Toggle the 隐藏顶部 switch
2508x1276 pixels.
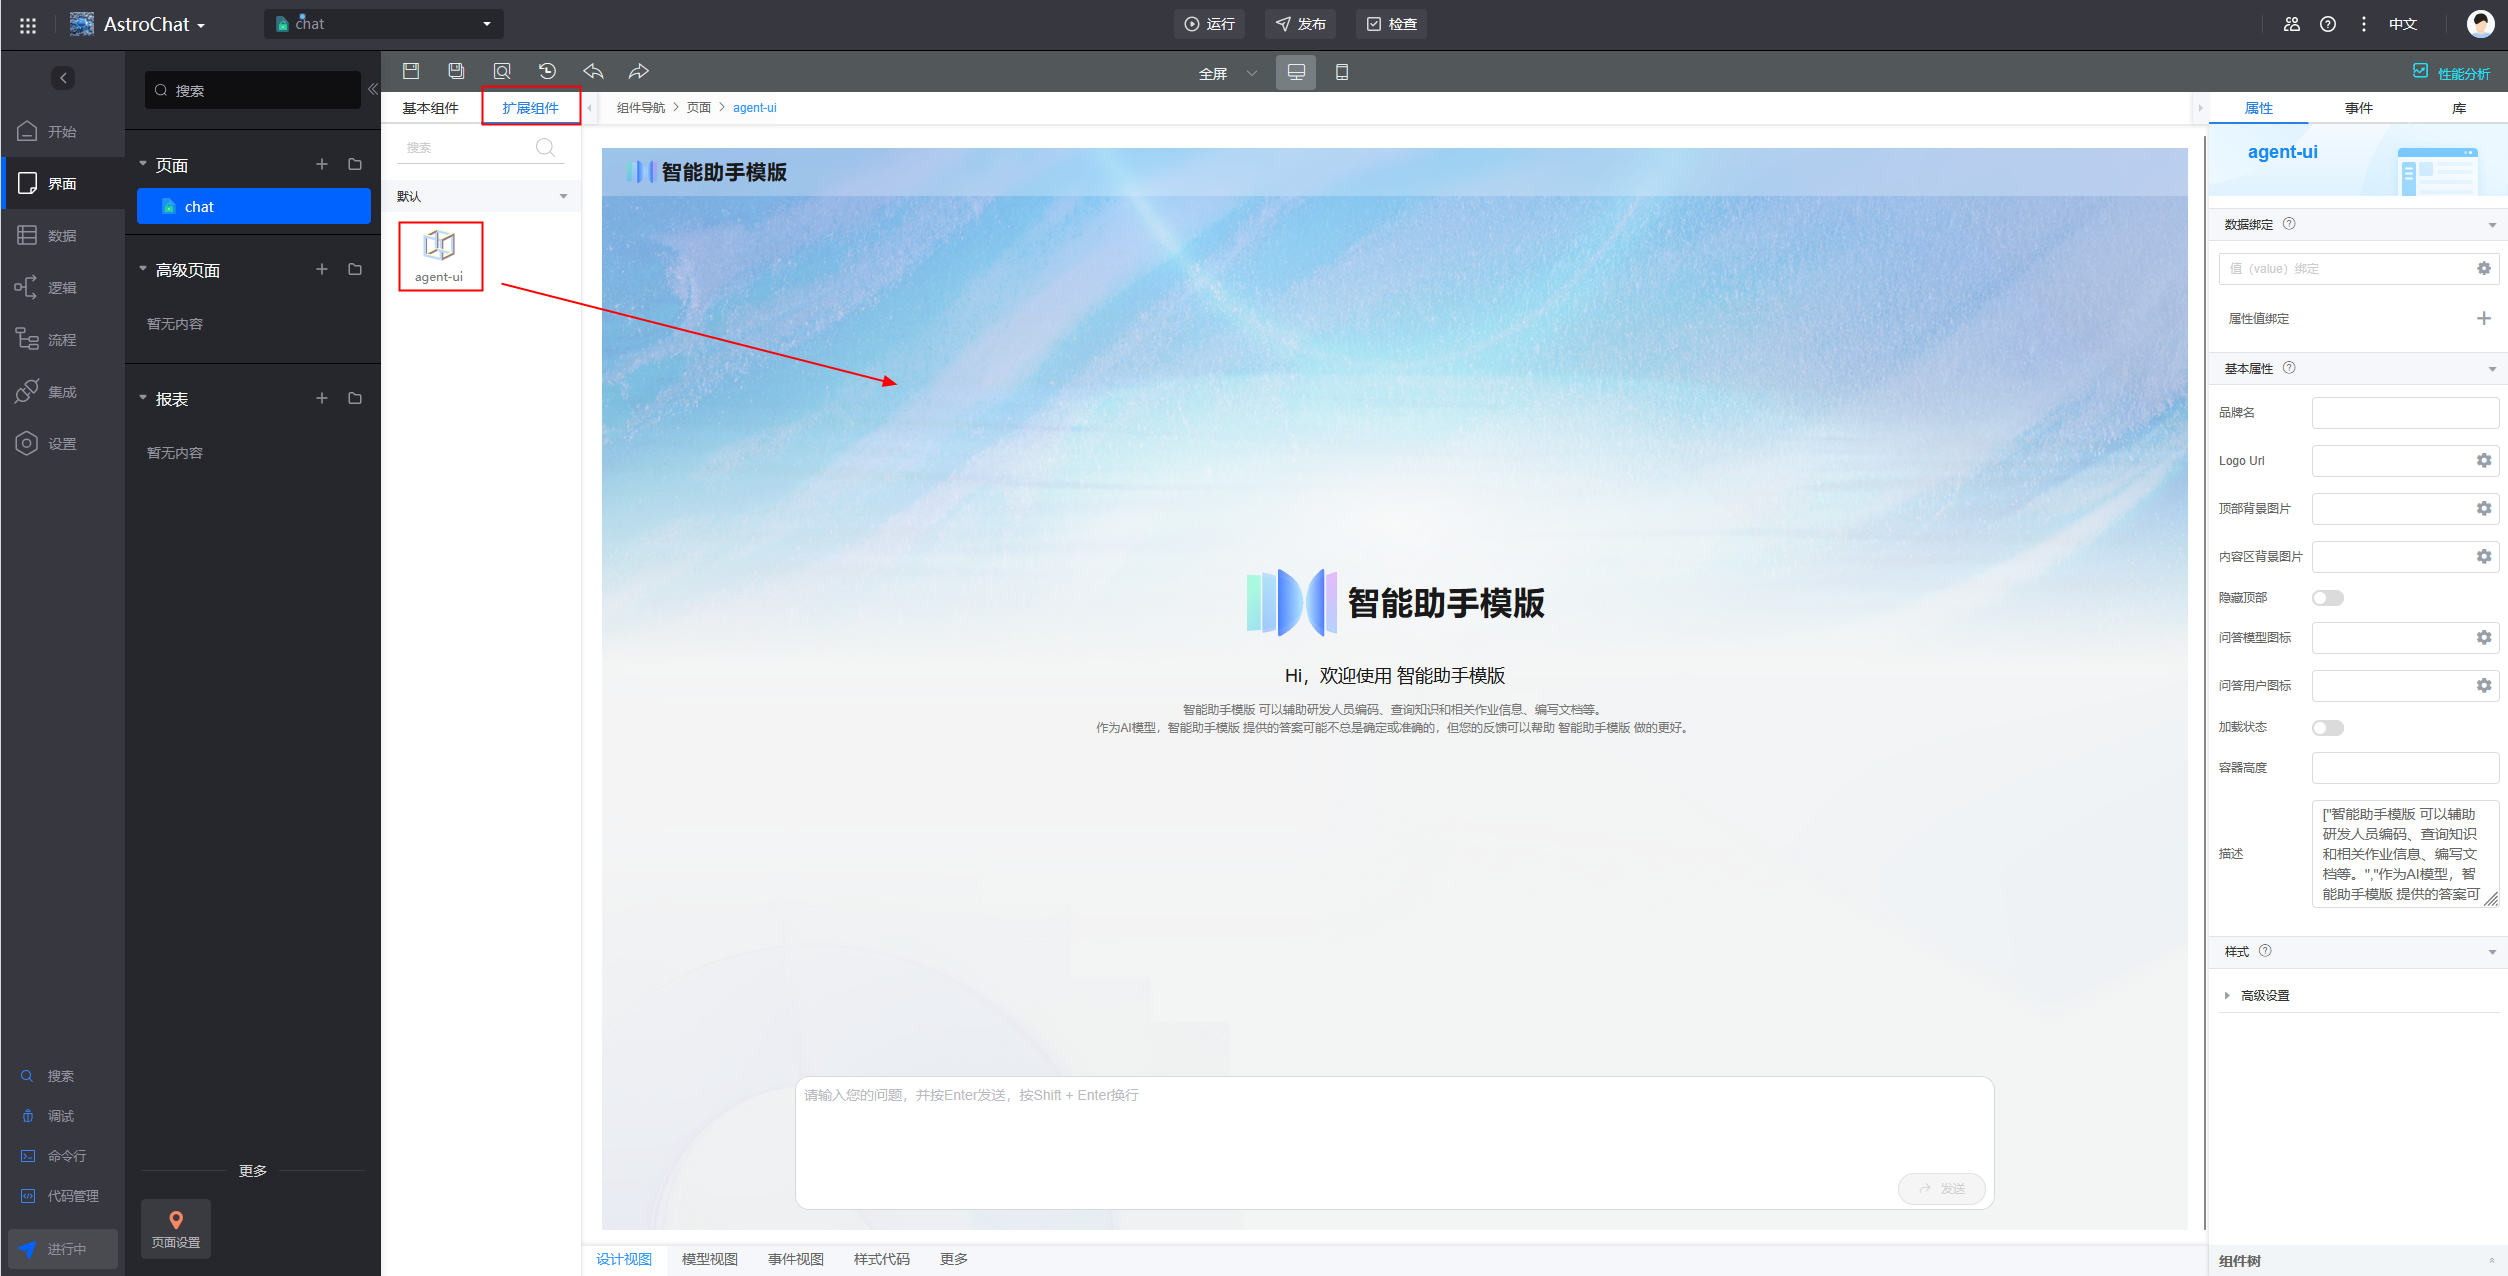[2327, 598]
